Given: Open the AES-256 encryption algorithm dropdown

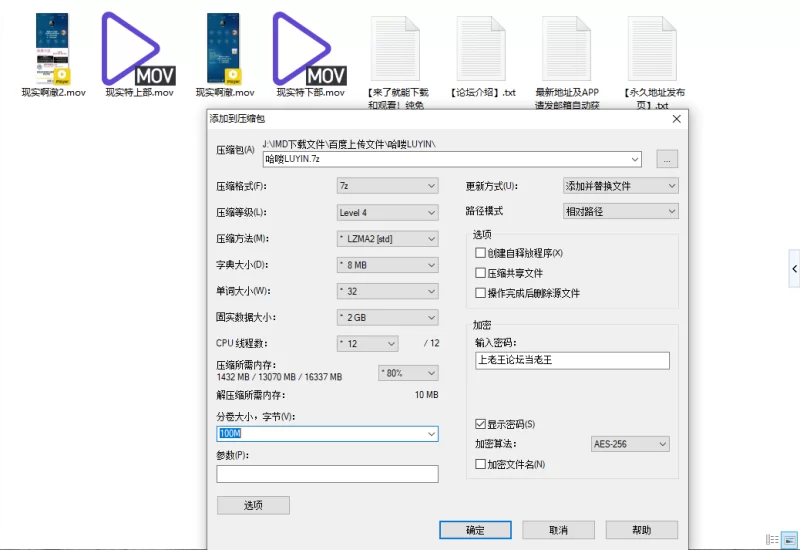Looking at the screenshot, I should (x=629, y=444).
